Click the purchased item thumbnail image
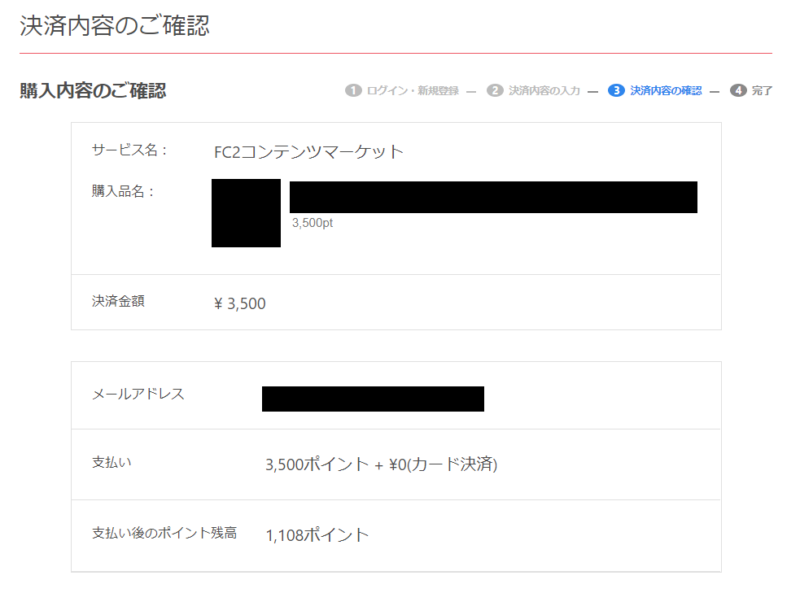The height and width of the screenshot is (593, 800). [246, 213]
